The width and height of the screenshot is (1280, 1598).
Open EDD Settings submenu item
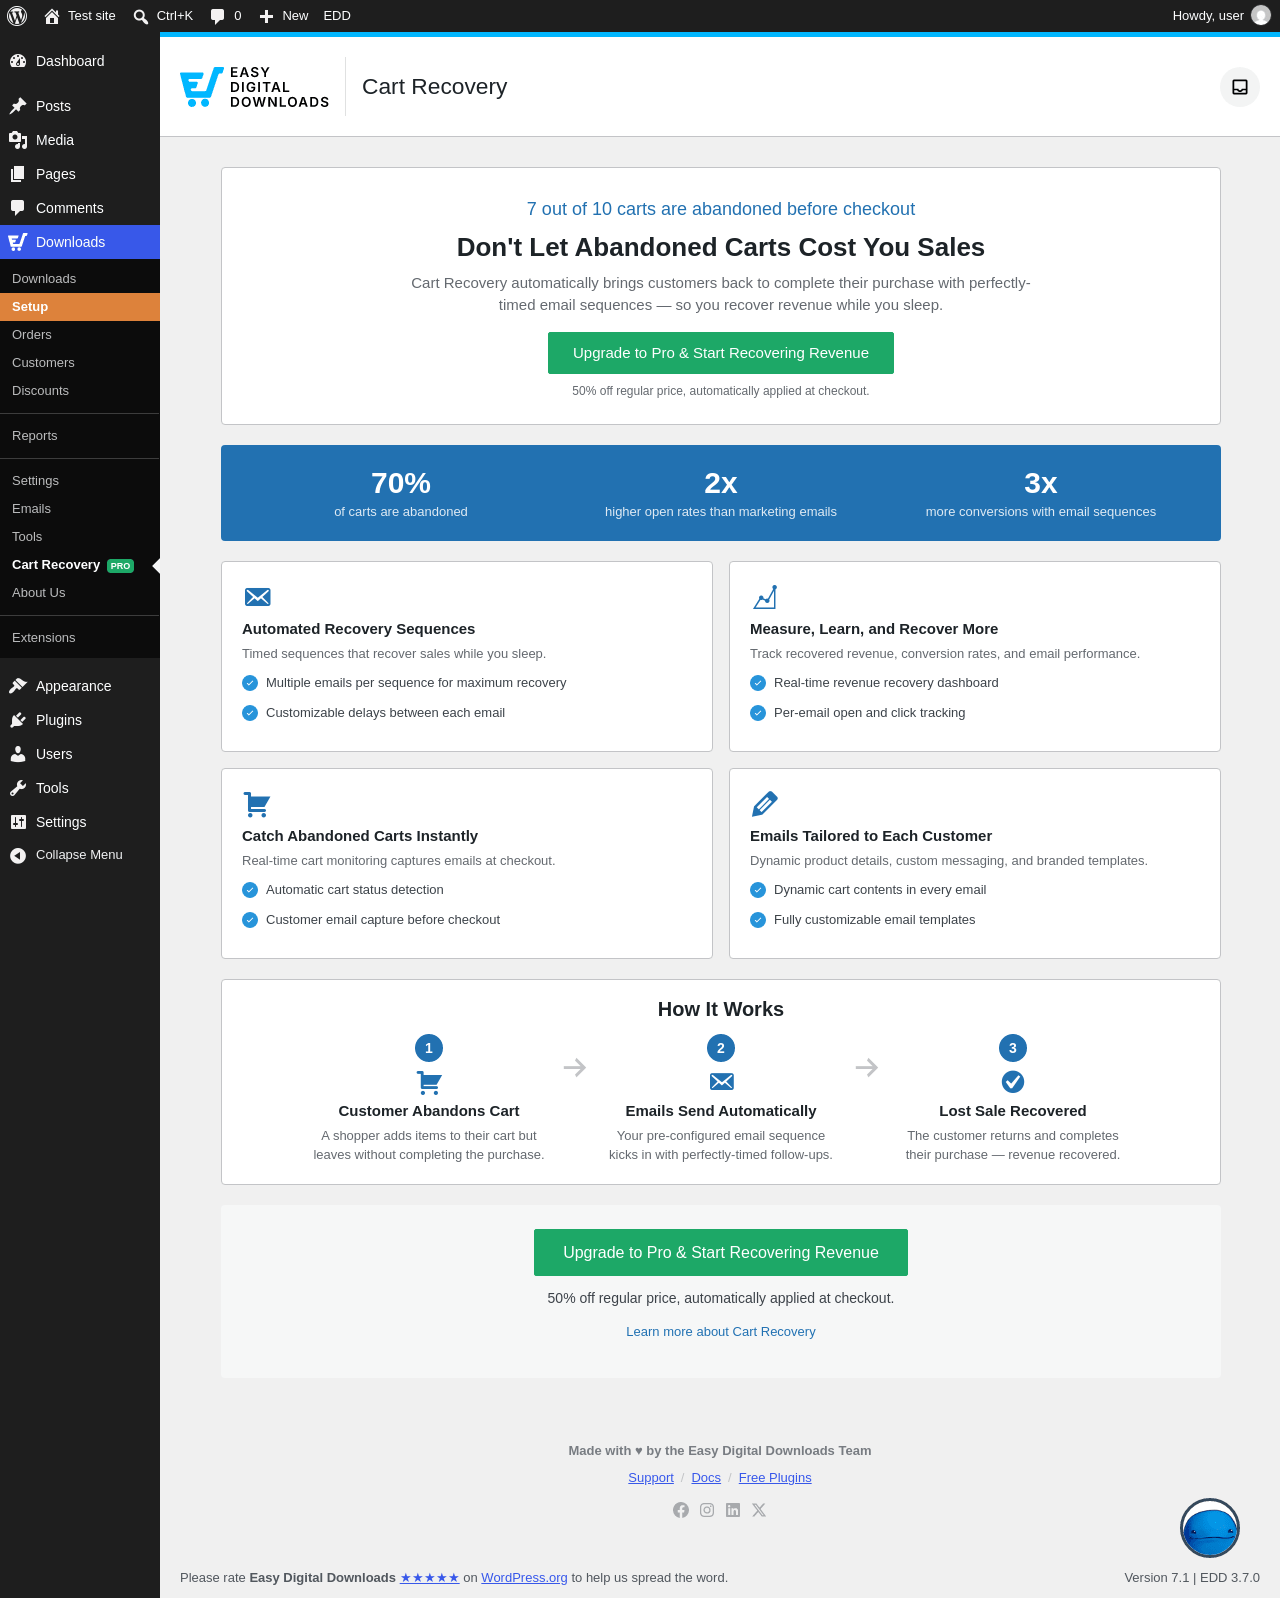pos(80,481)
